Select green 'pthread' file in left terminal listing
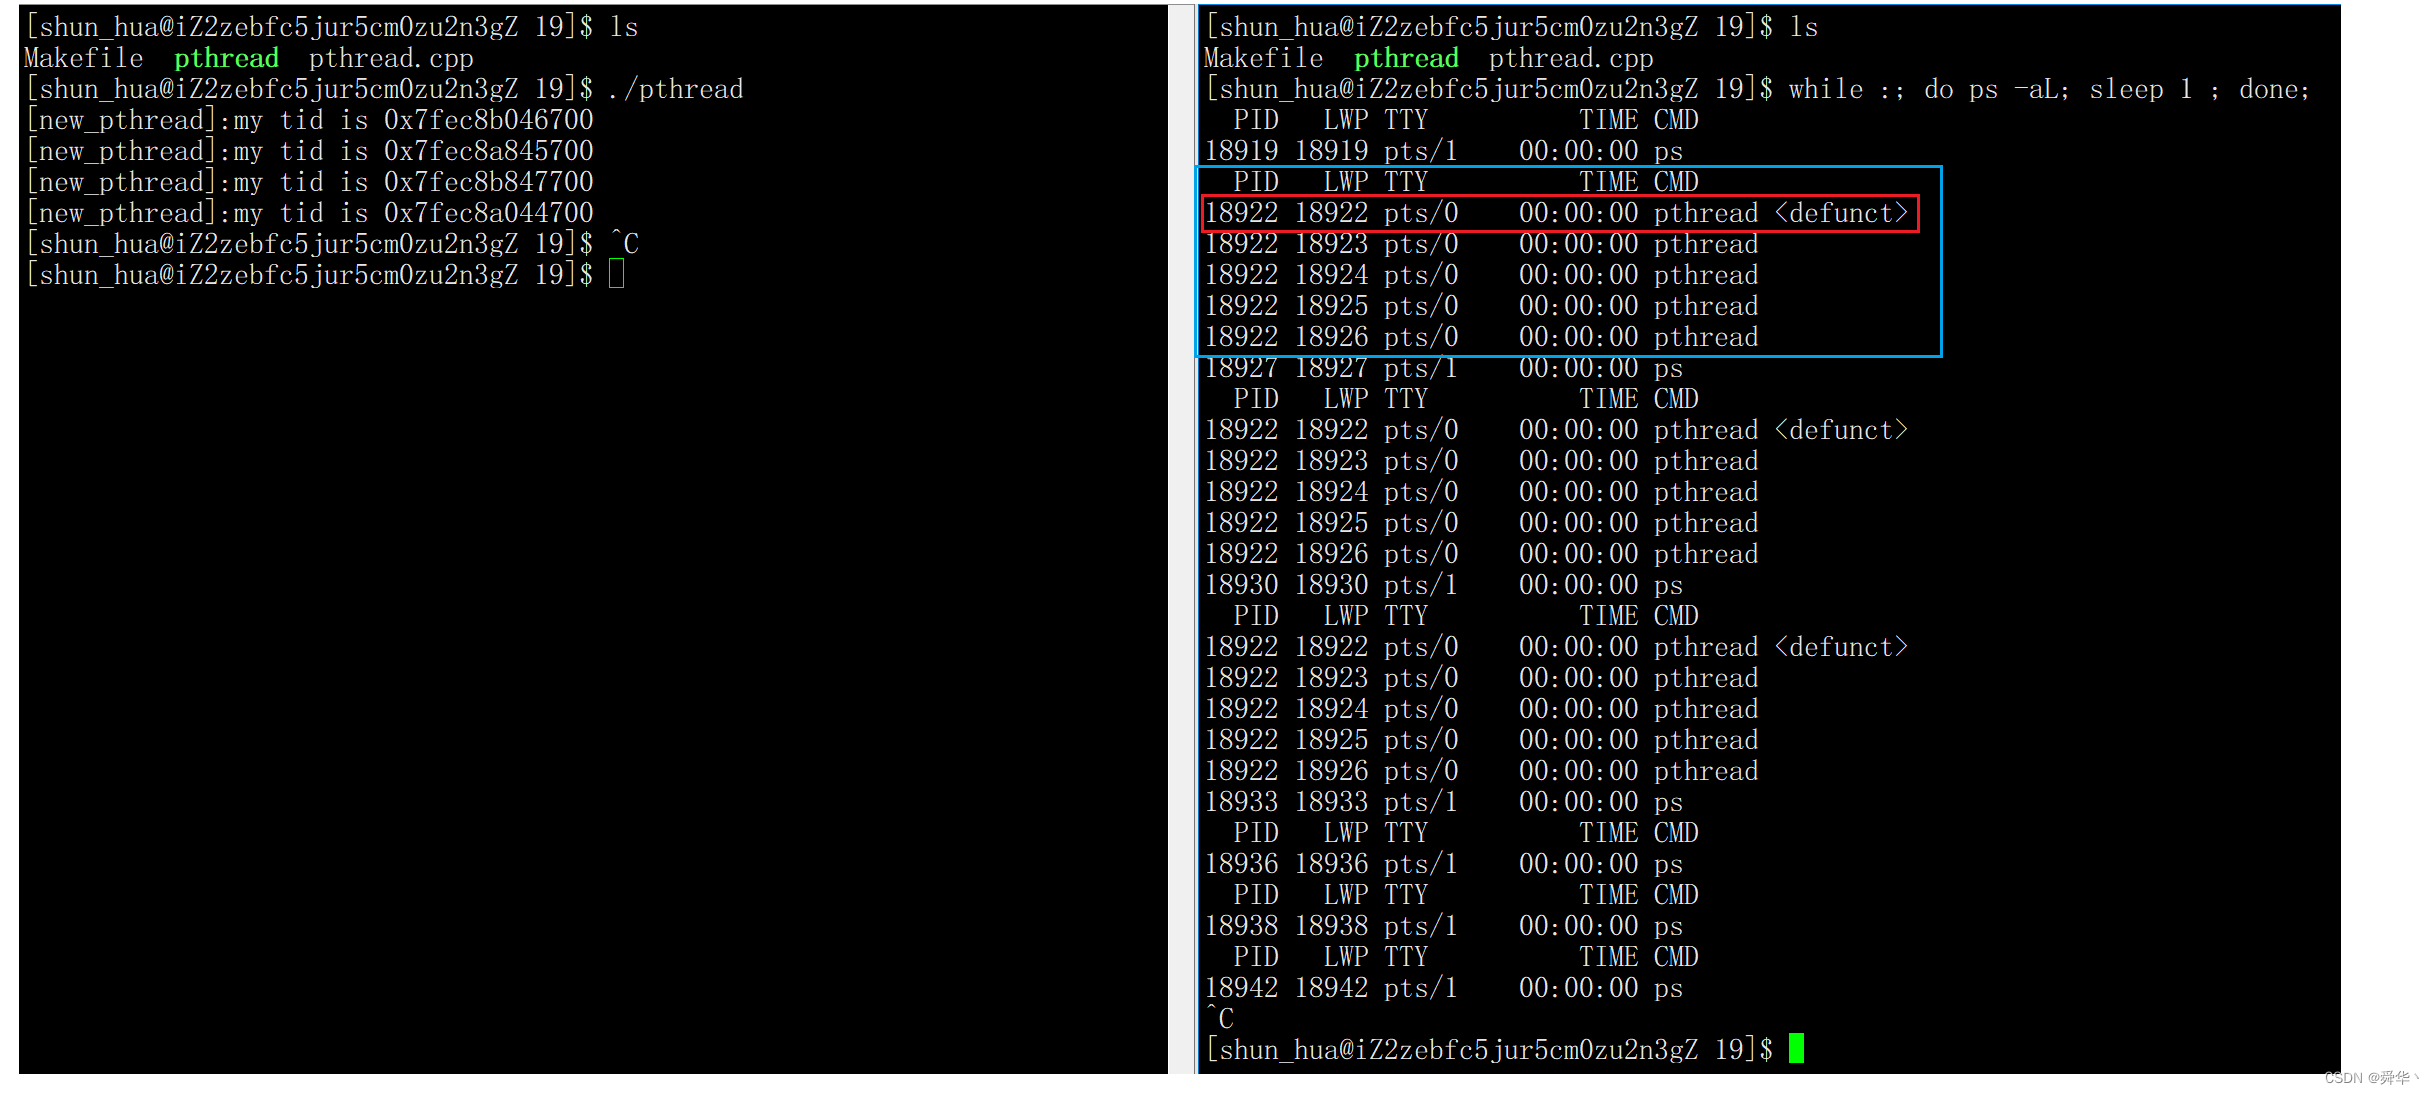The height and width of the screenshot is (1094, 2434). (x=226, y=58)
